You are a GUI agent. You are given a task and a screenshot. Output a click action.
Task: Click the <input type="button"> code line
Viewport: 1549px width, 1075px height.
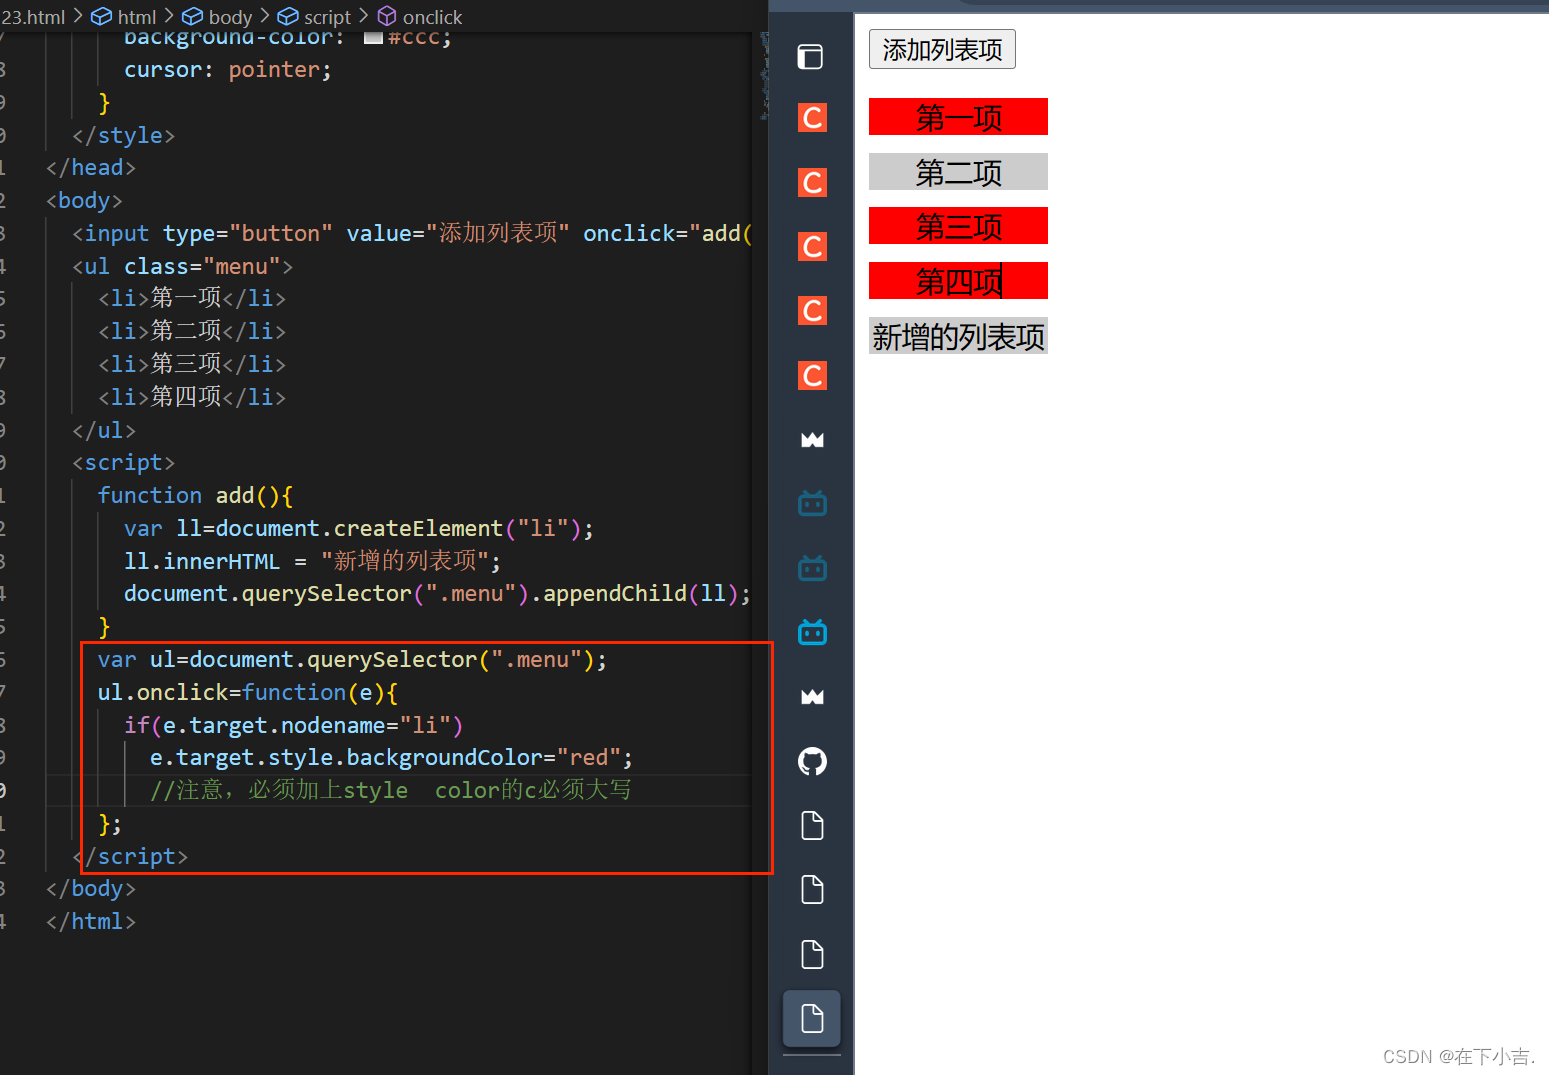412,233
